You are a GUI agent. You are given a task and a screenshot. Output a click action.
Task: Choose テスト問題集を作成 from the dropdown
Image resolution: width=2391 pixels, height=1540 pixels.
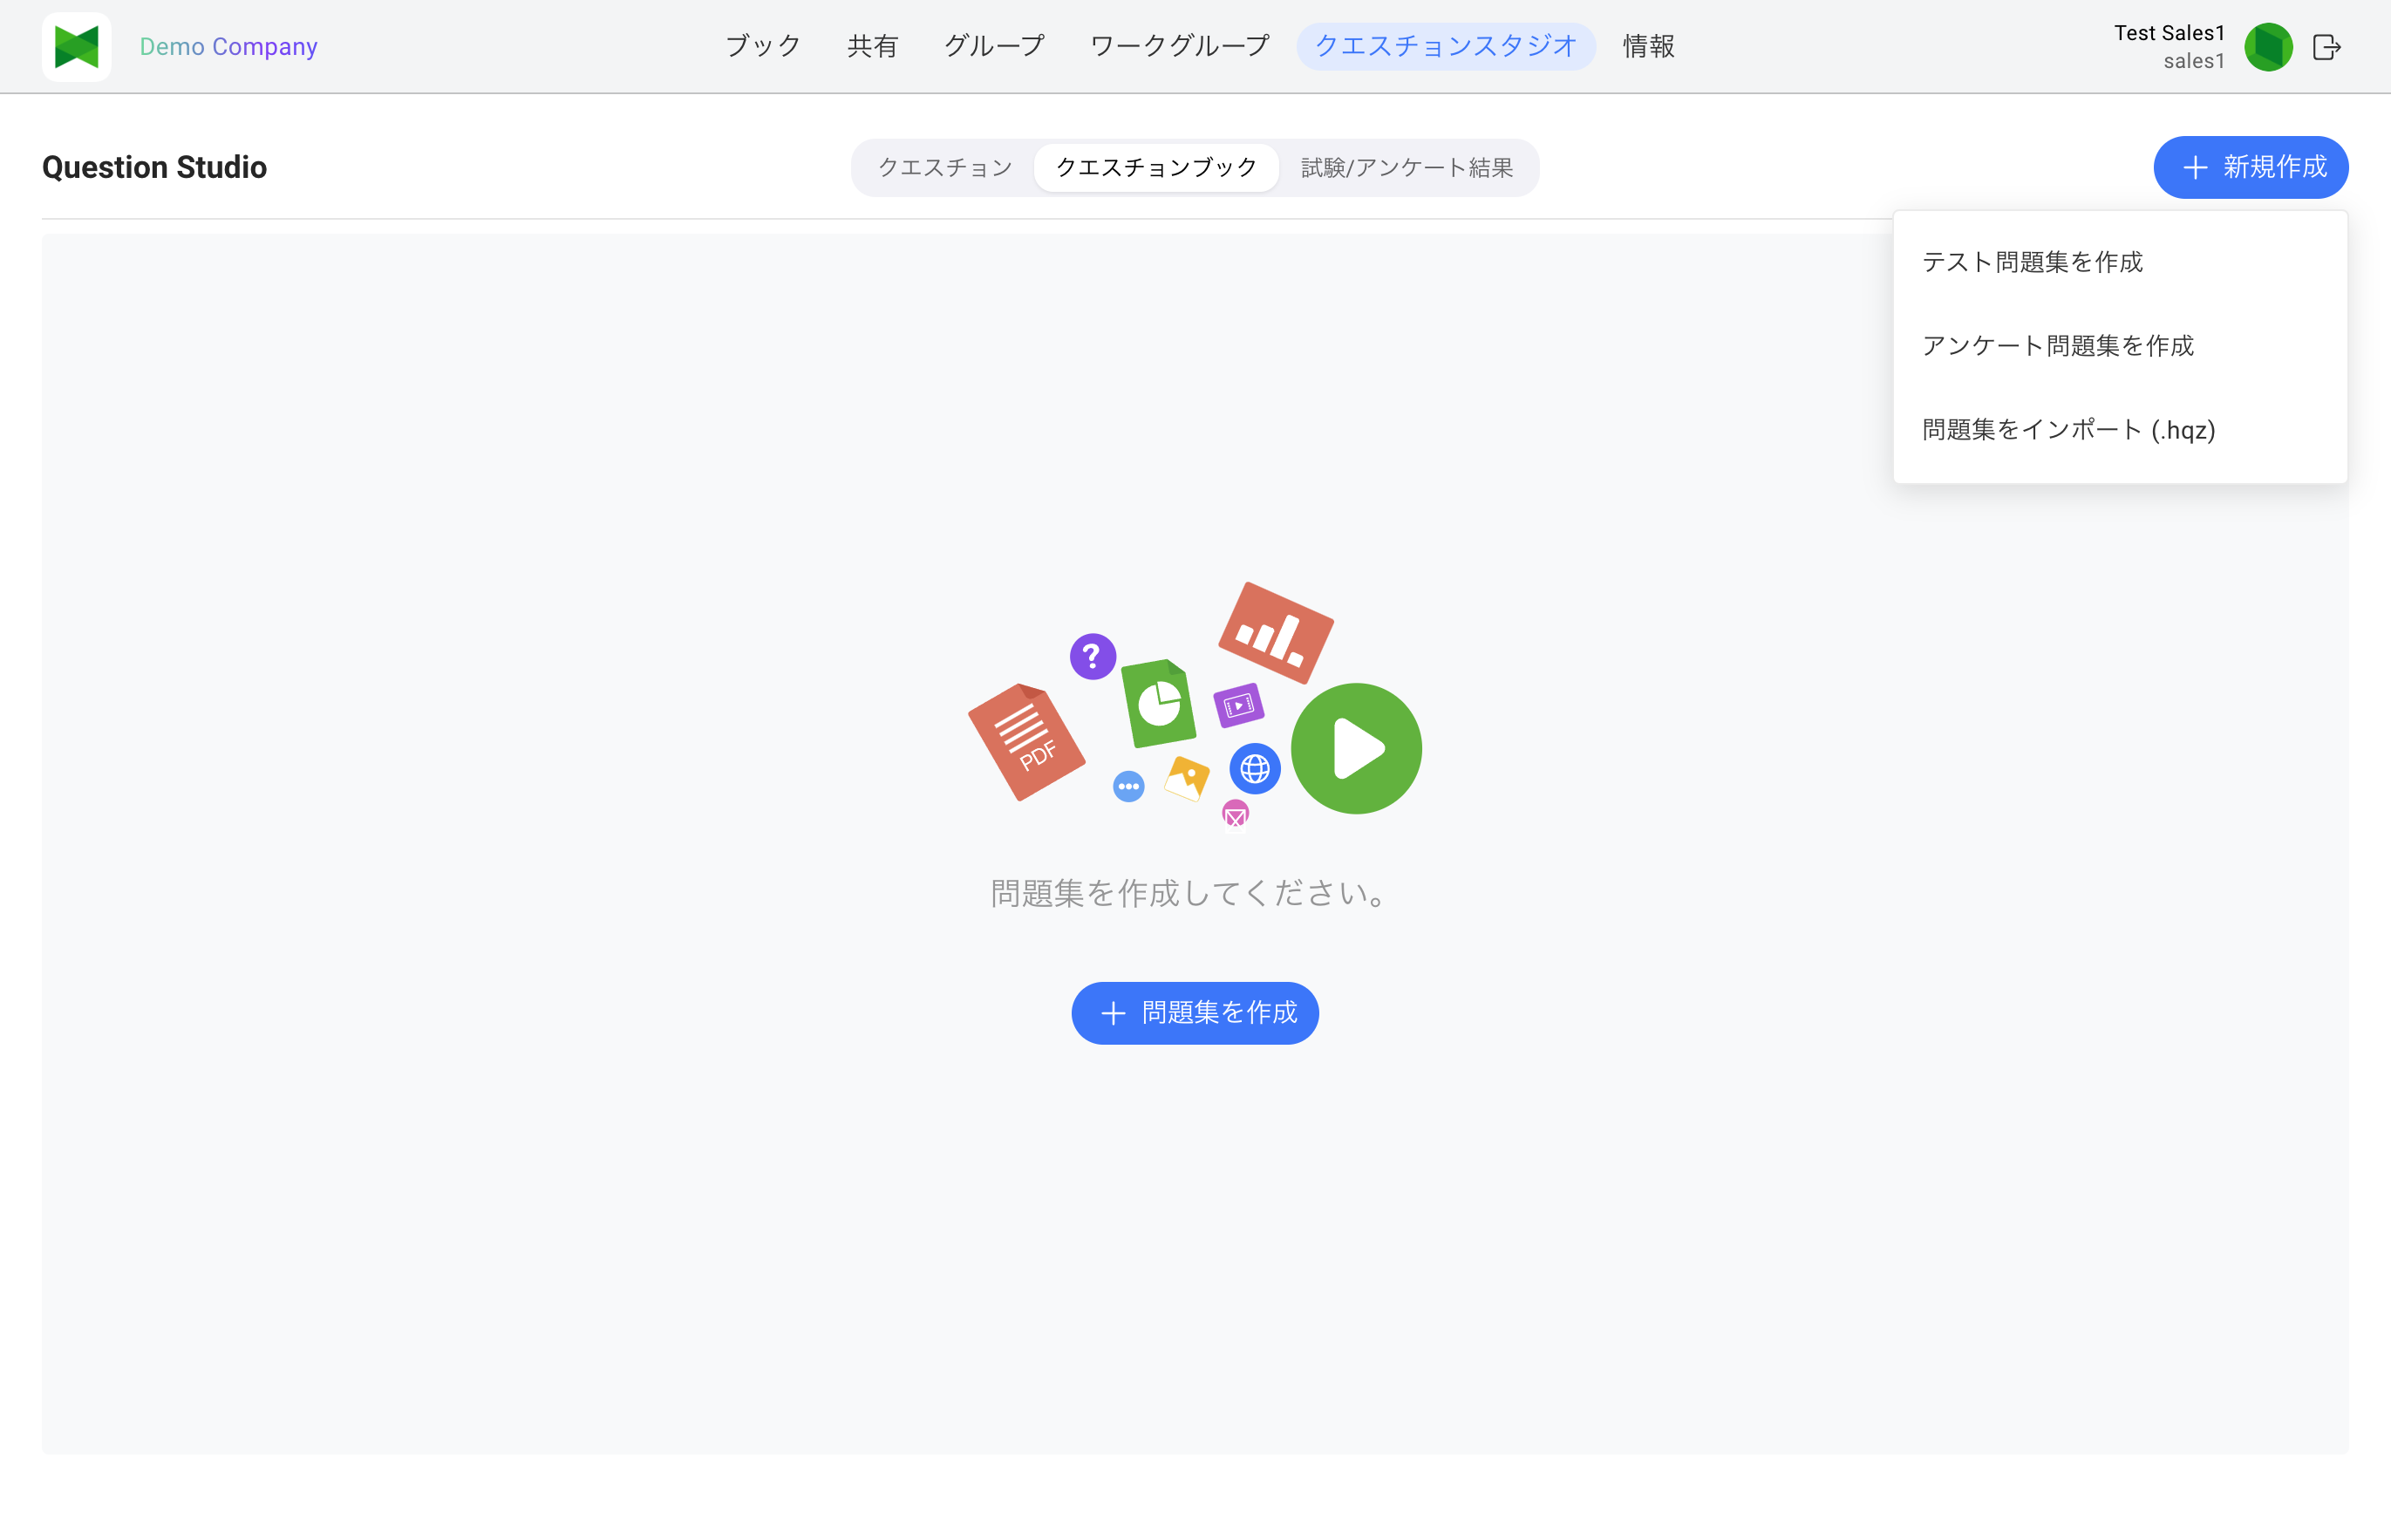(2120, 262)
